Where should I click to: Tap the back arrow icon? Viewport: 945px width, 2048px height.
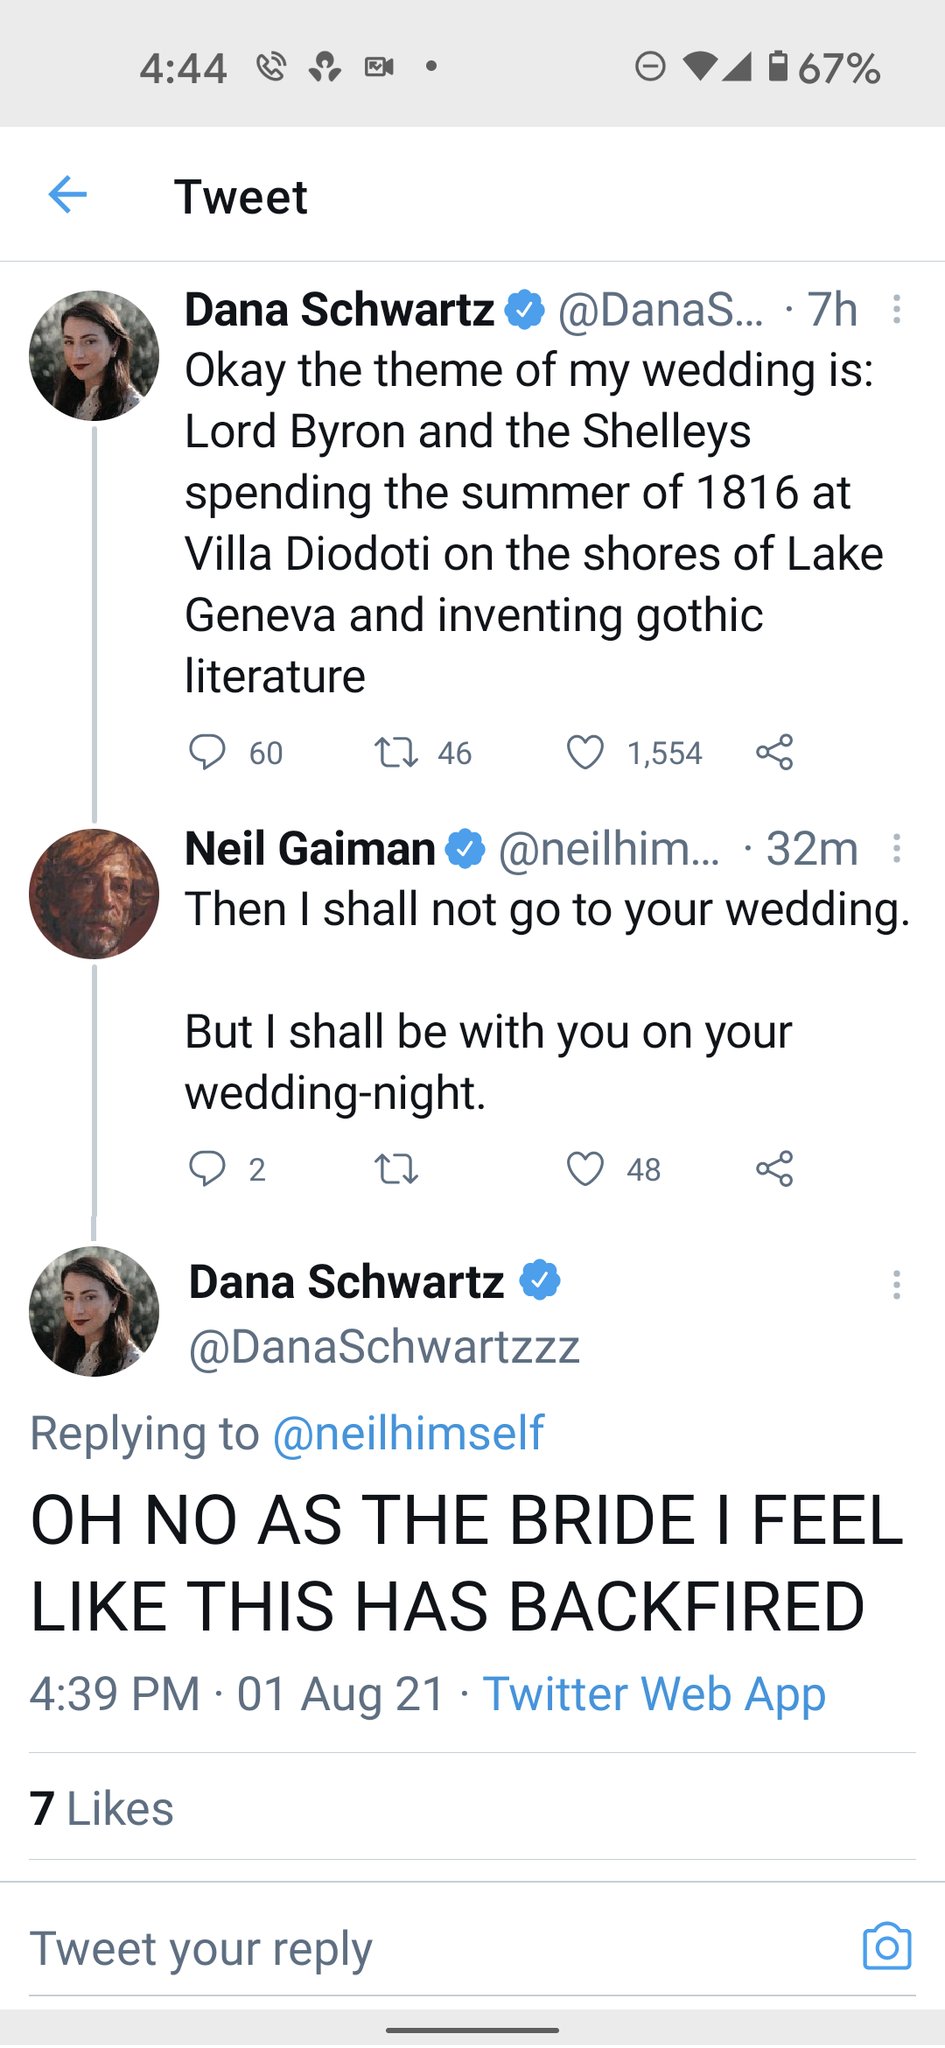point(68,194)
